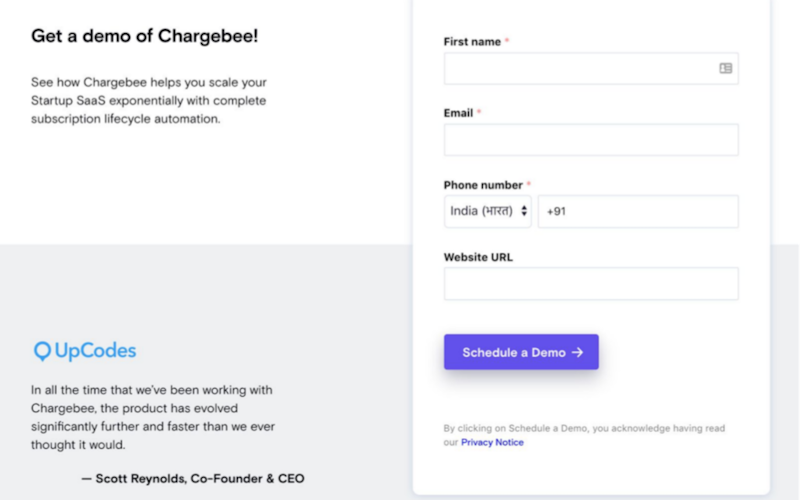Click the UpCodes testimonial quote paragraph
Image resolution: width=800 pixels, height=500 pixels.
153,417
